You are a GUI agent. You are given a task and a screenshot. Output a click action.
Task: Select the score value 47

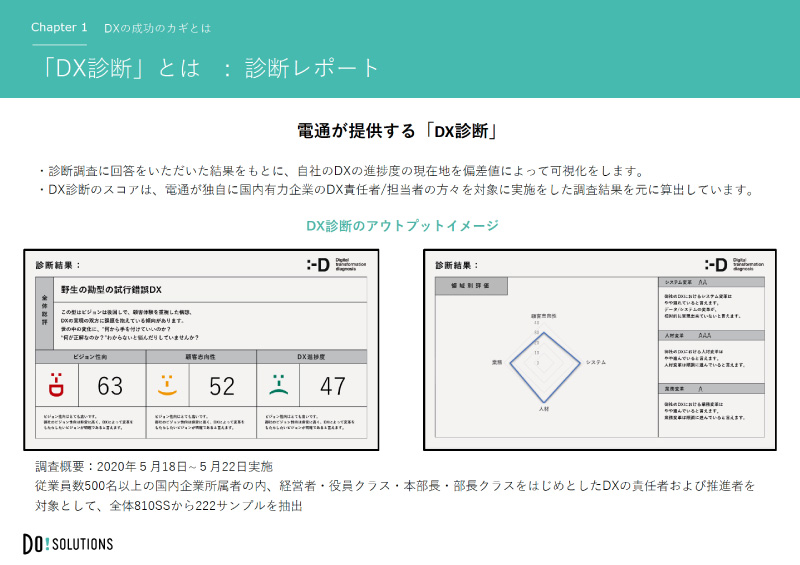tap(333, 386)
